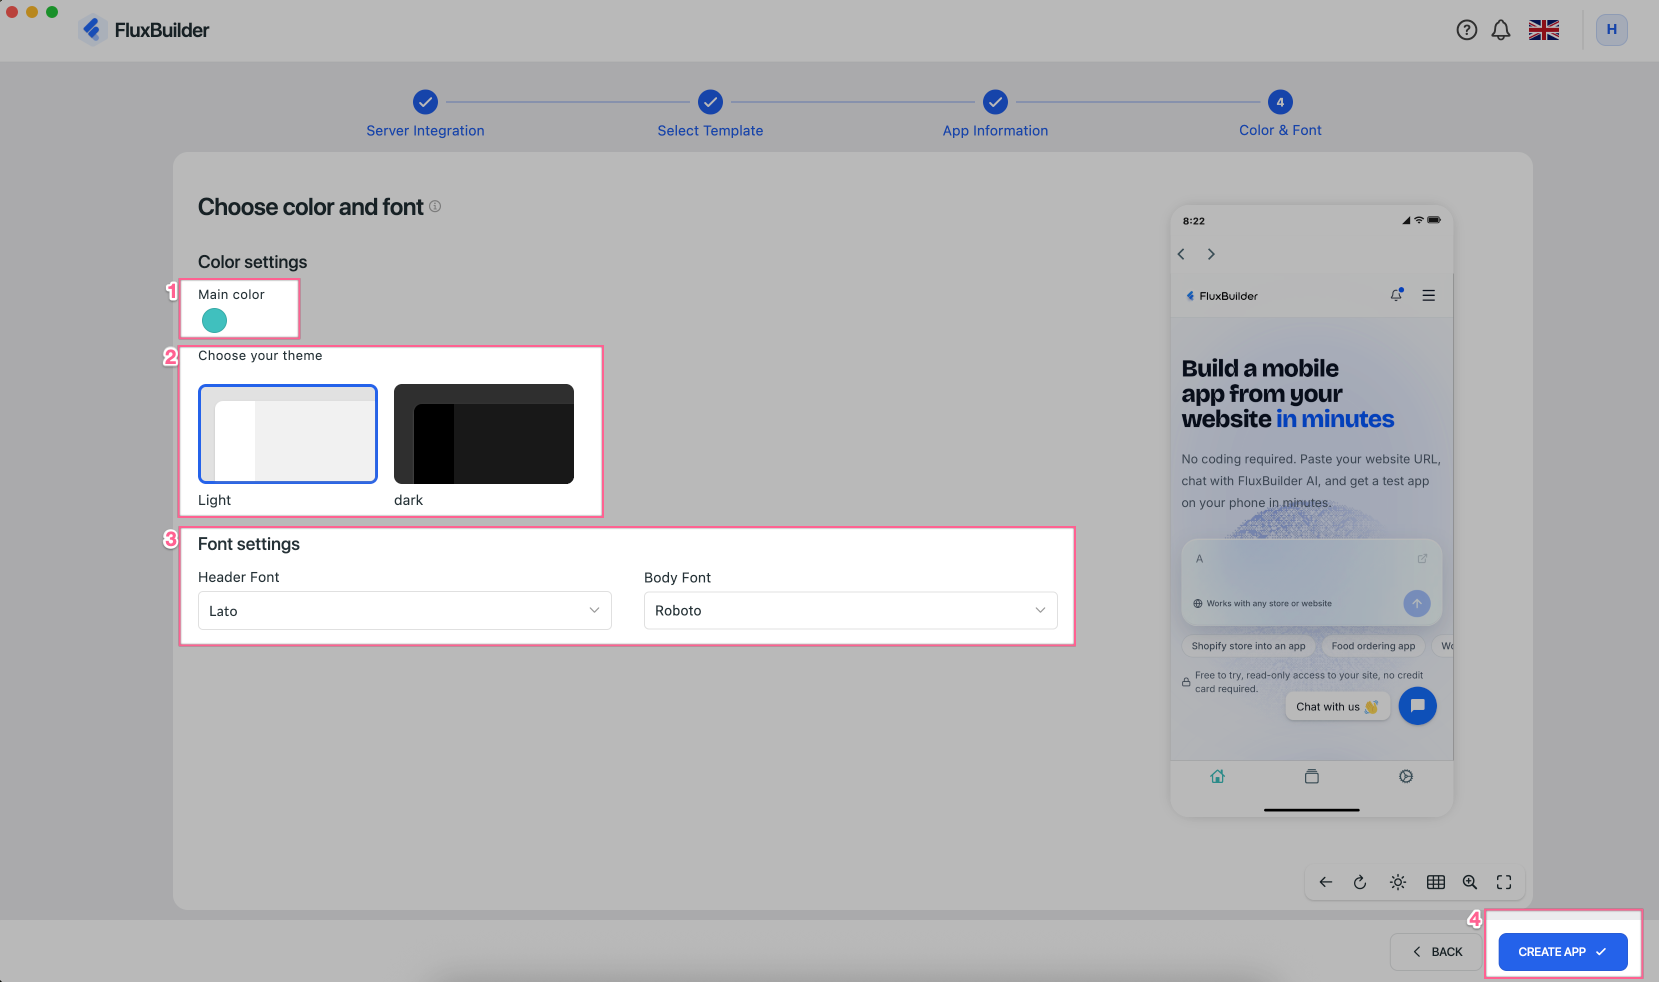Click the Chat with us bubble label
Image resolution: width=1659 pixels, height=982 pixels.
(1337, 707)
